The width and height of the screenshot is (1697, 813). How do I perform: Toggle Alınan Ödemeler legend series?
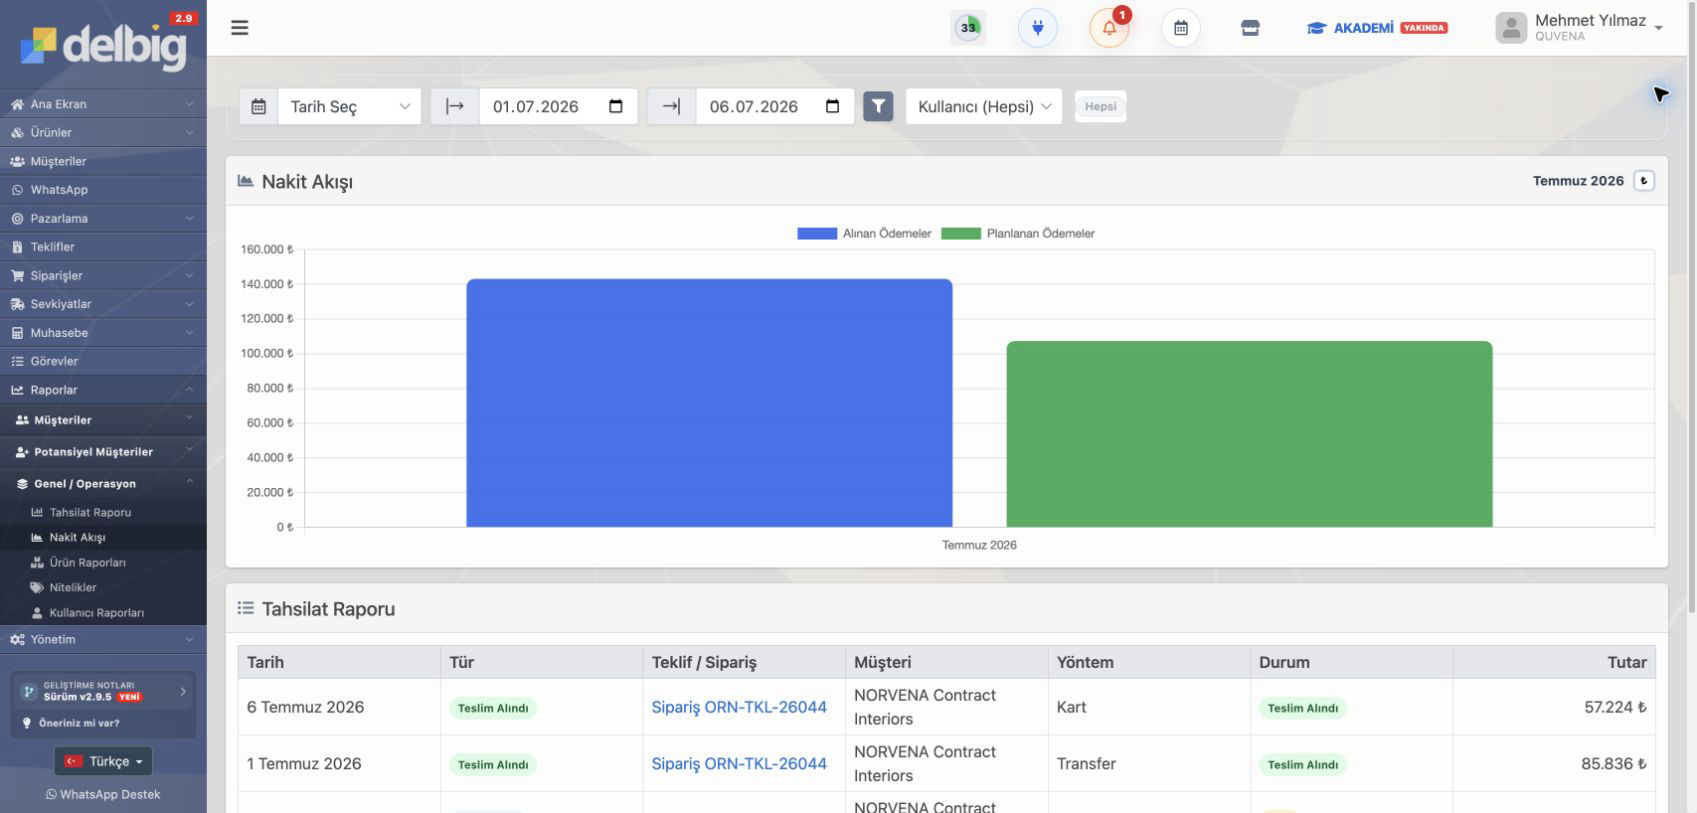coord(864,233)
